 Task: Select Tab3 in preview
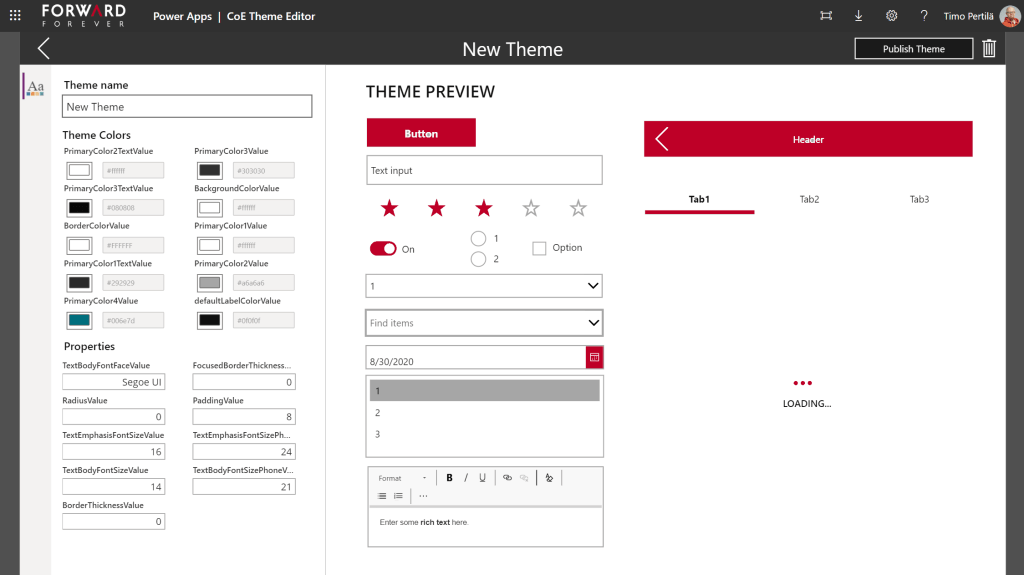point(919,199)
